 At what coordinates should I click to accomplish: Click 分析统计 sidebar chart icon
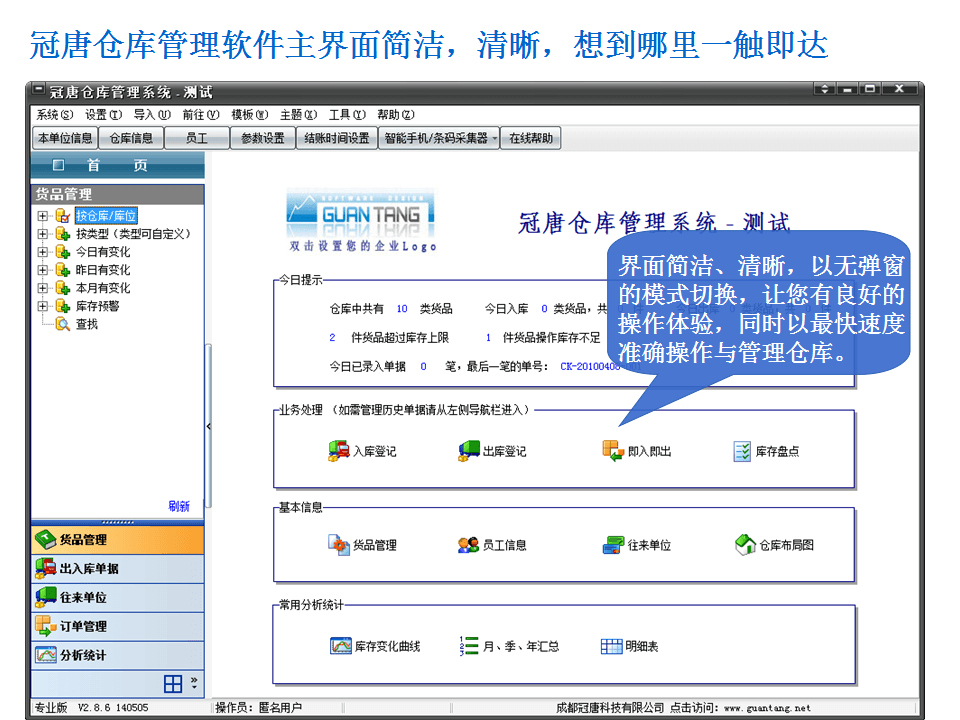[46, 654]
